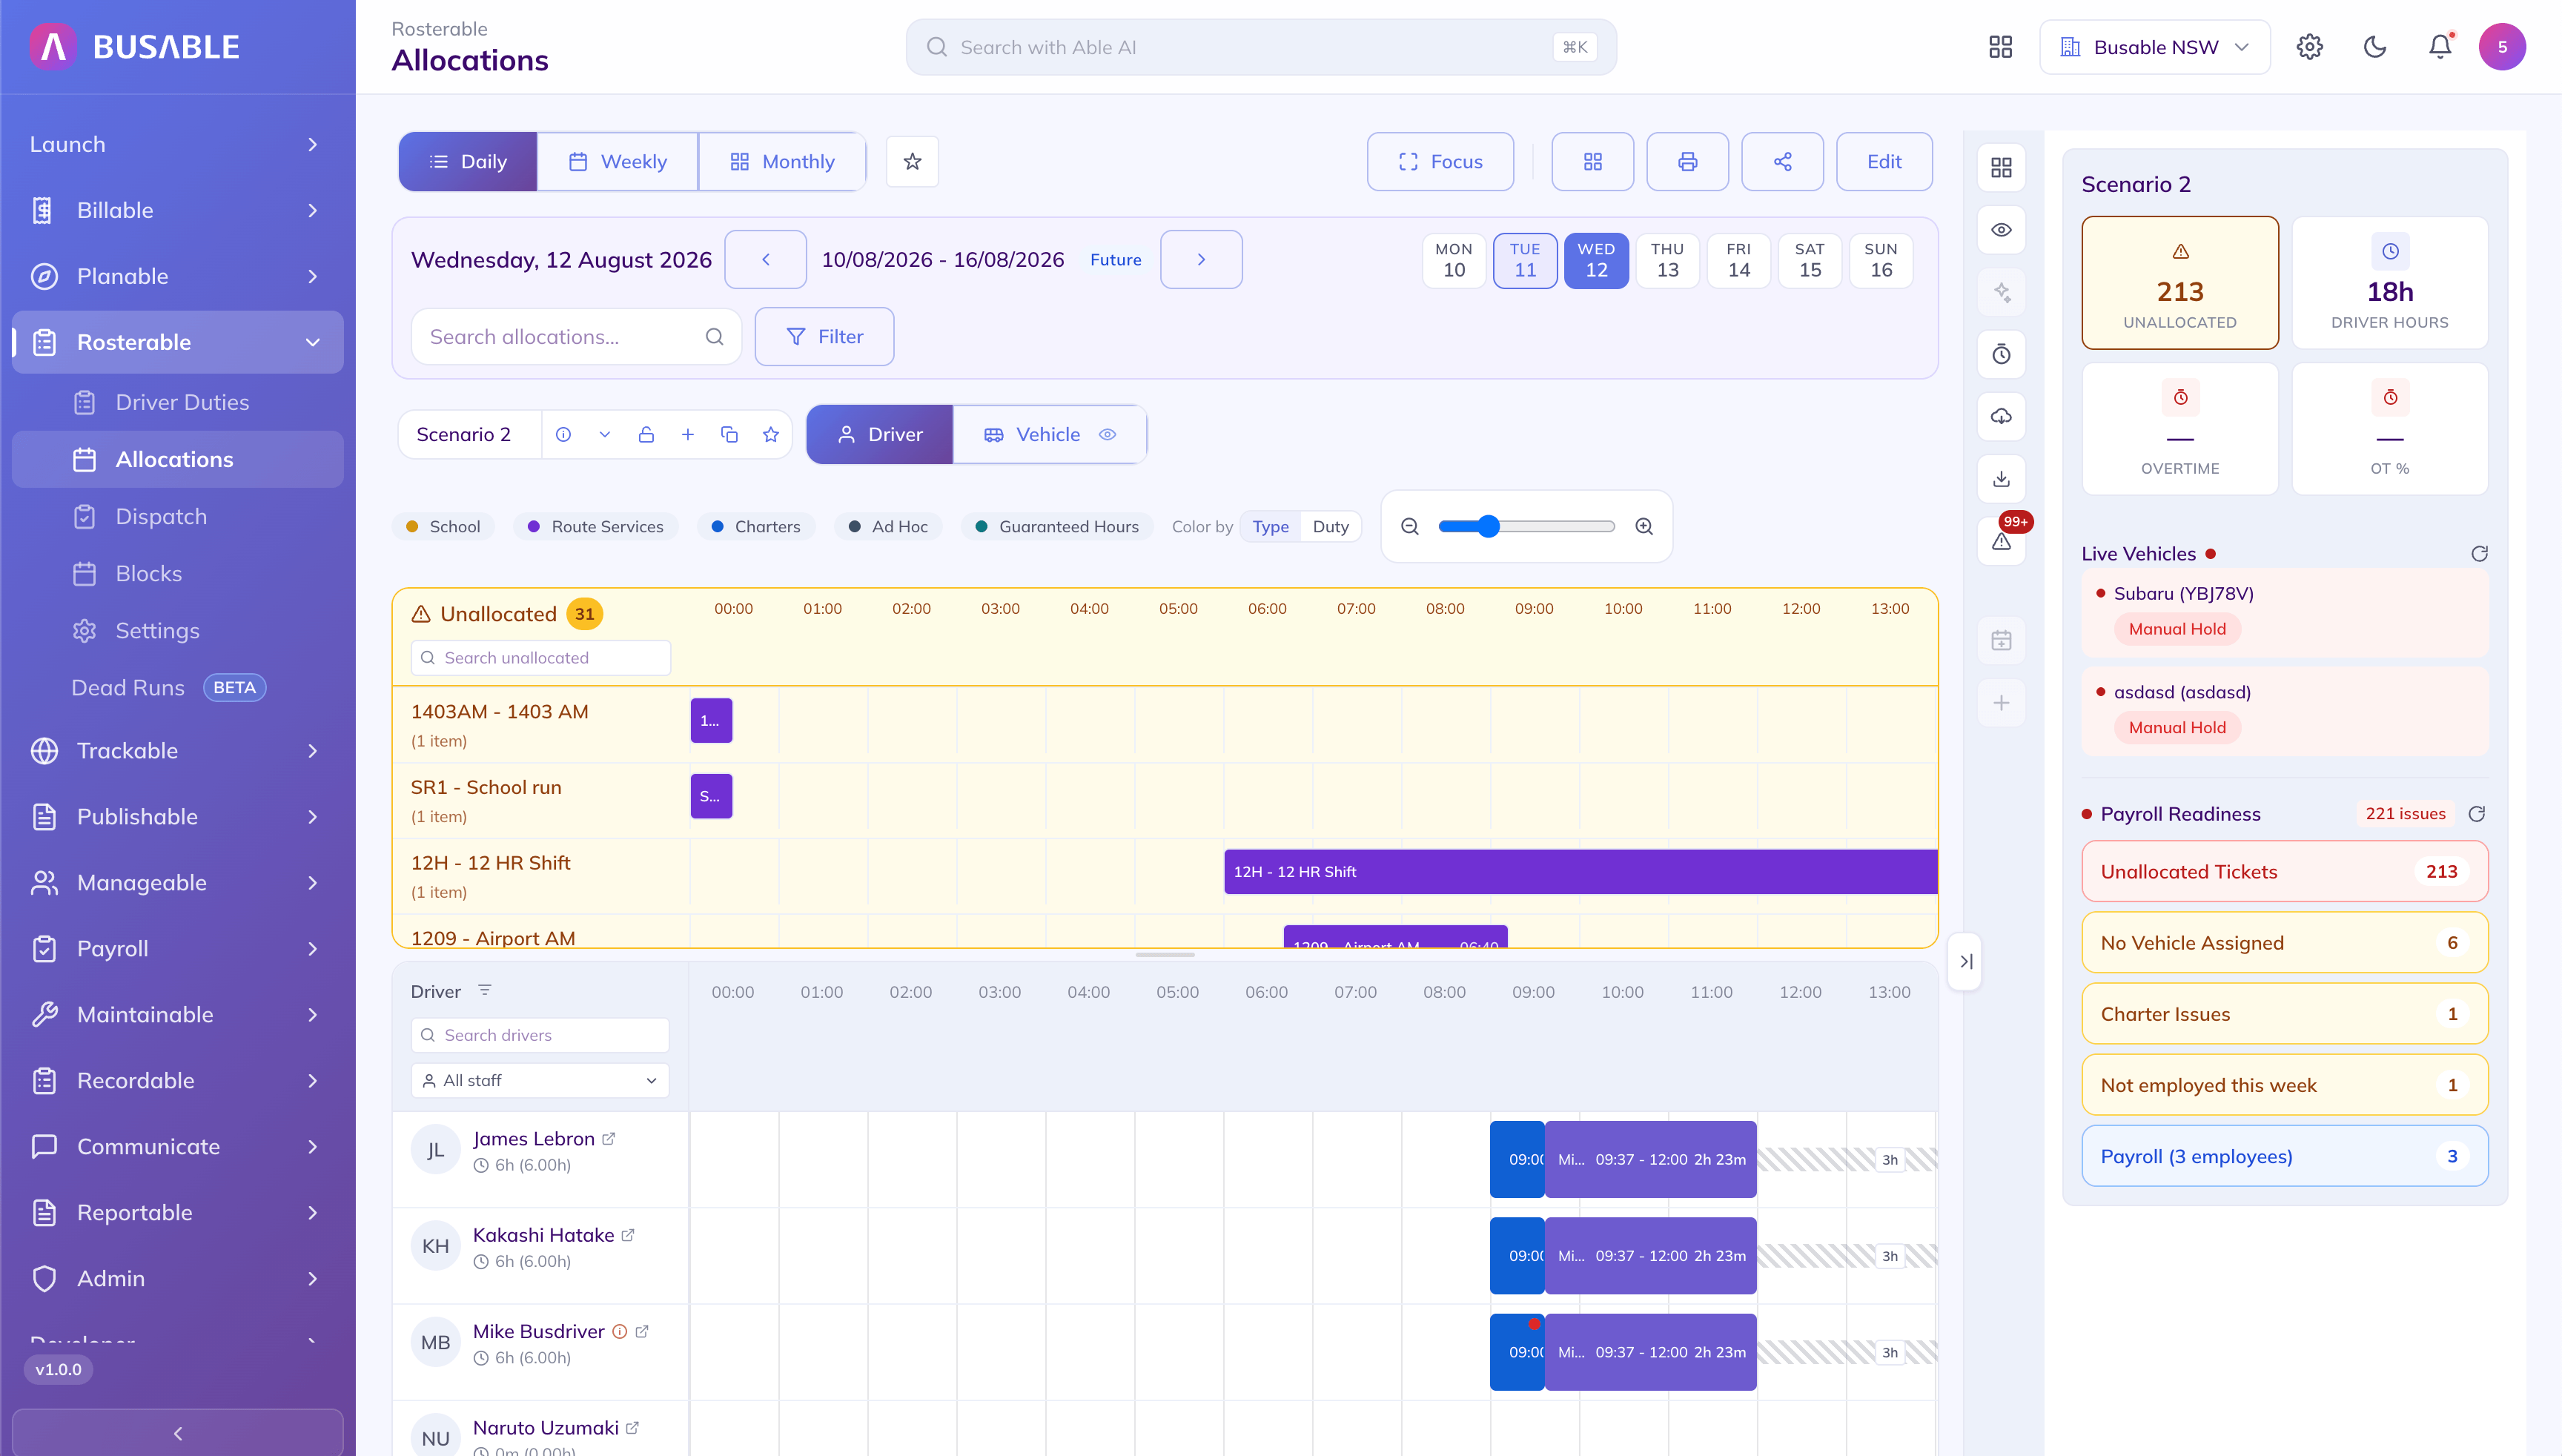Click the Edit button

(1884, 161)
